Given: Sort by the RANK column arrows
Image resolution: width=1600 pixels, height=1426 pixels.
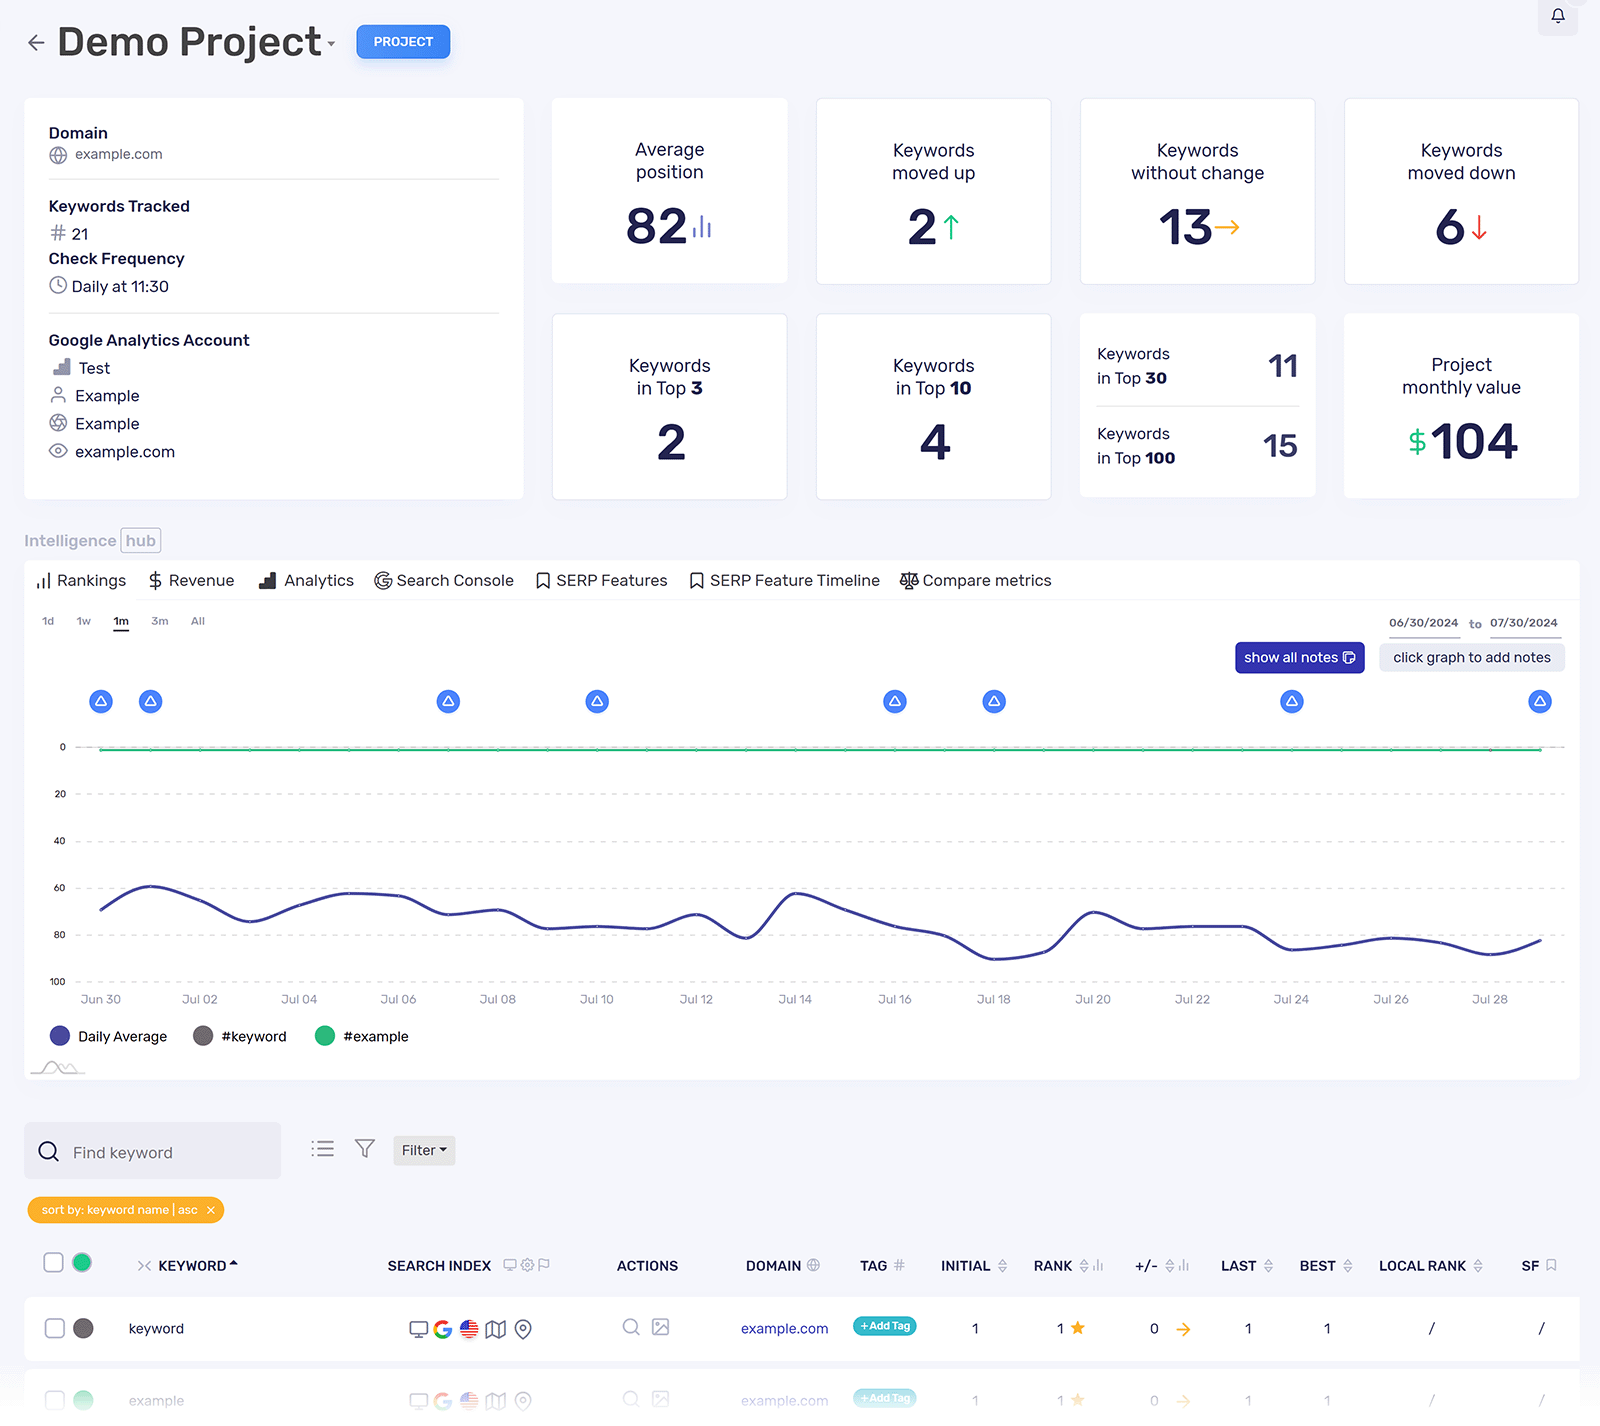Looking at the screenshot, I should pyautogui.click(x=1084, y=1266).
